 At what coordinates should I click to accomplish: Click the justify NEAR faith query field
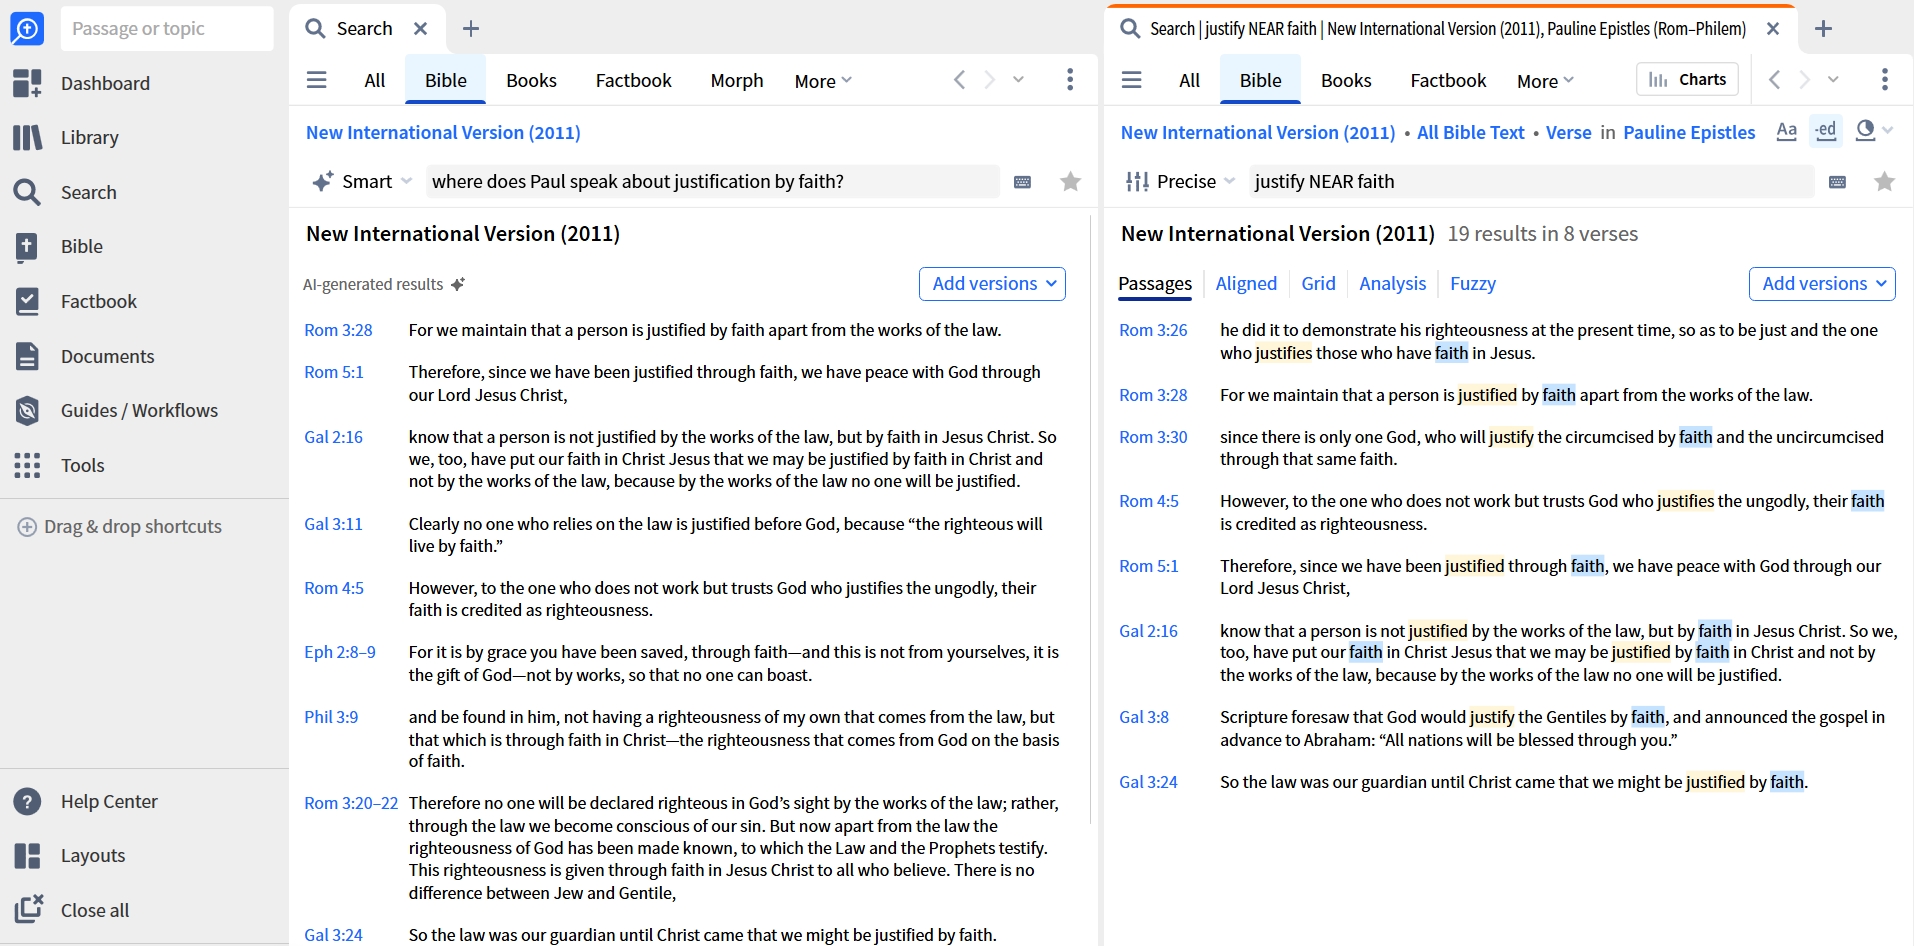point(1531,181)
